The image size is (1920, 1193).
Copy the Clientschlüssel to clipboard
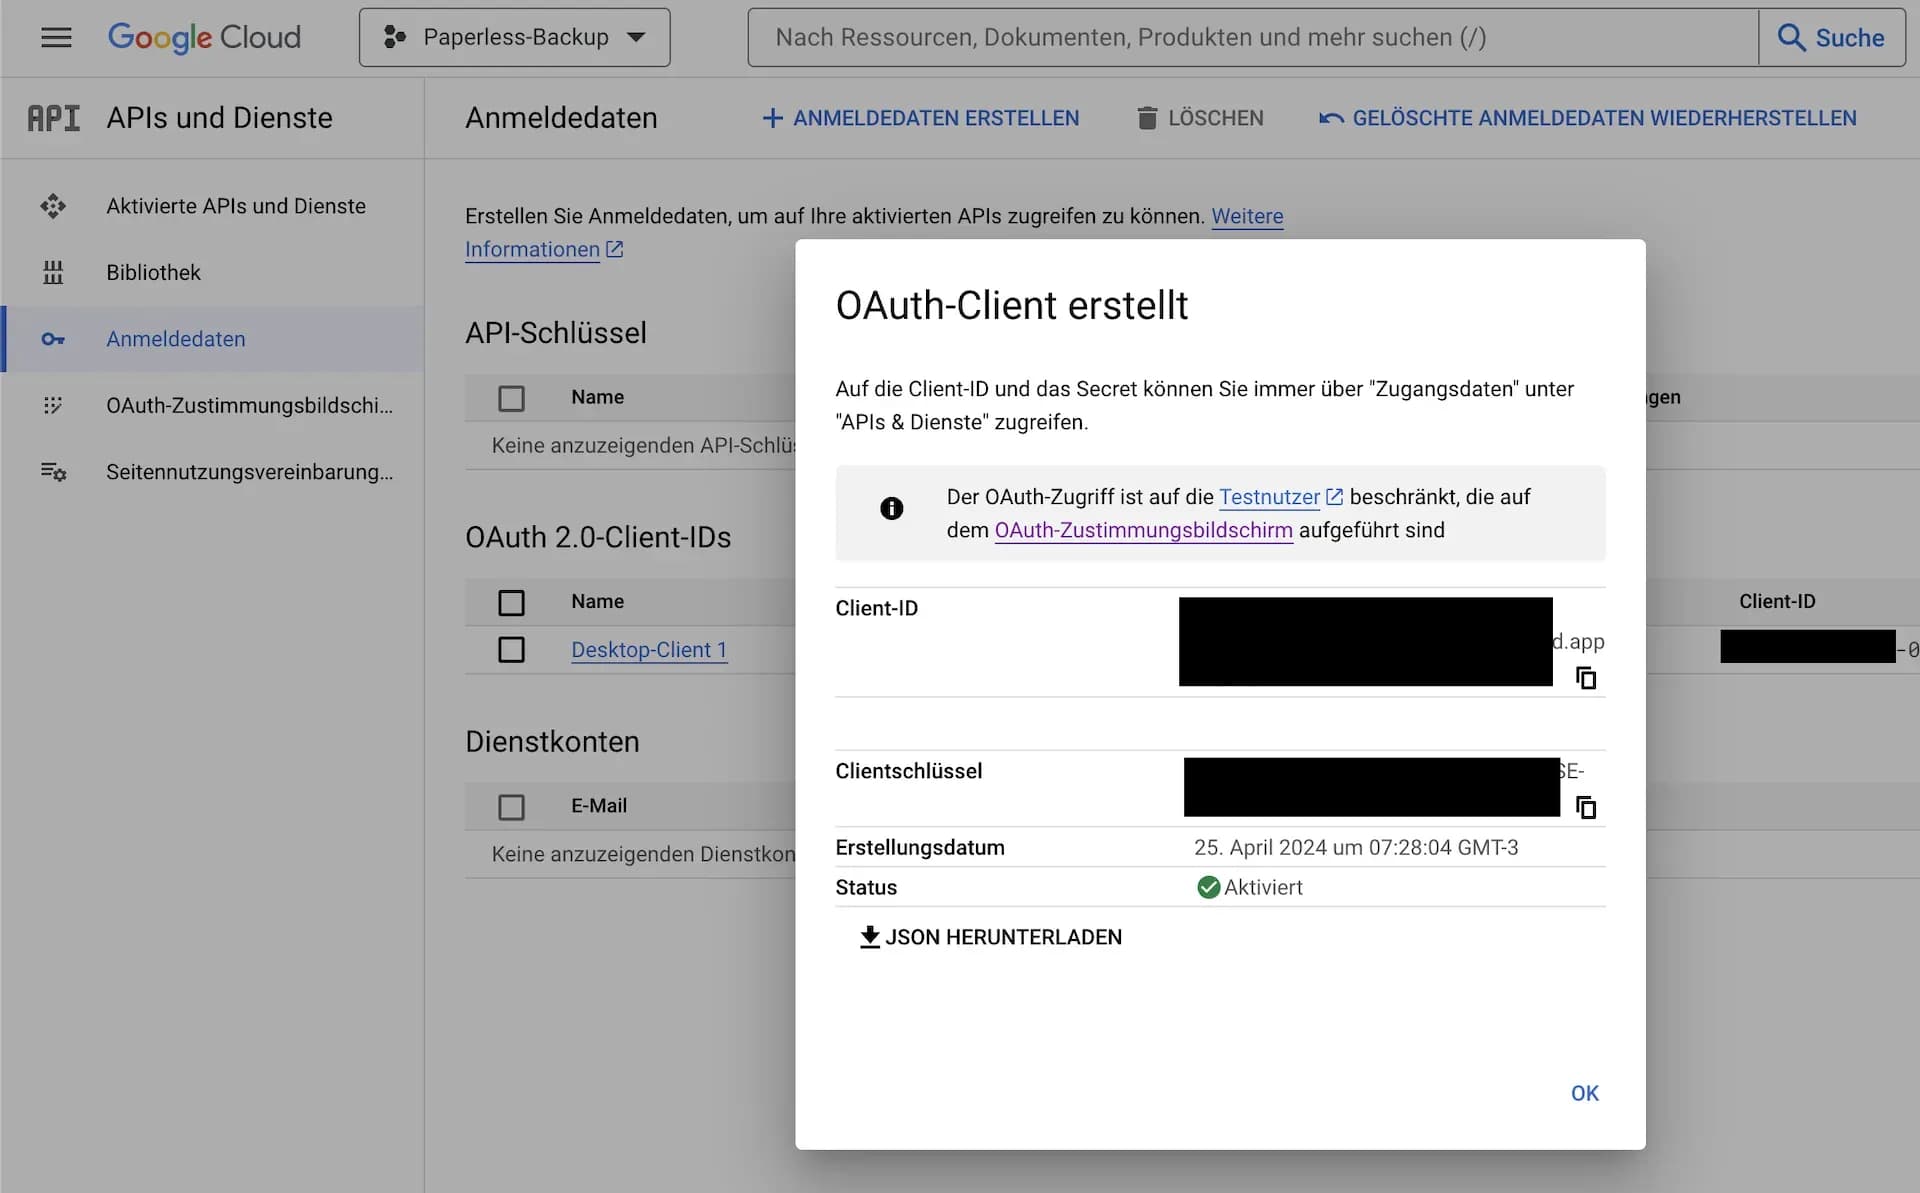(1586, 807)
